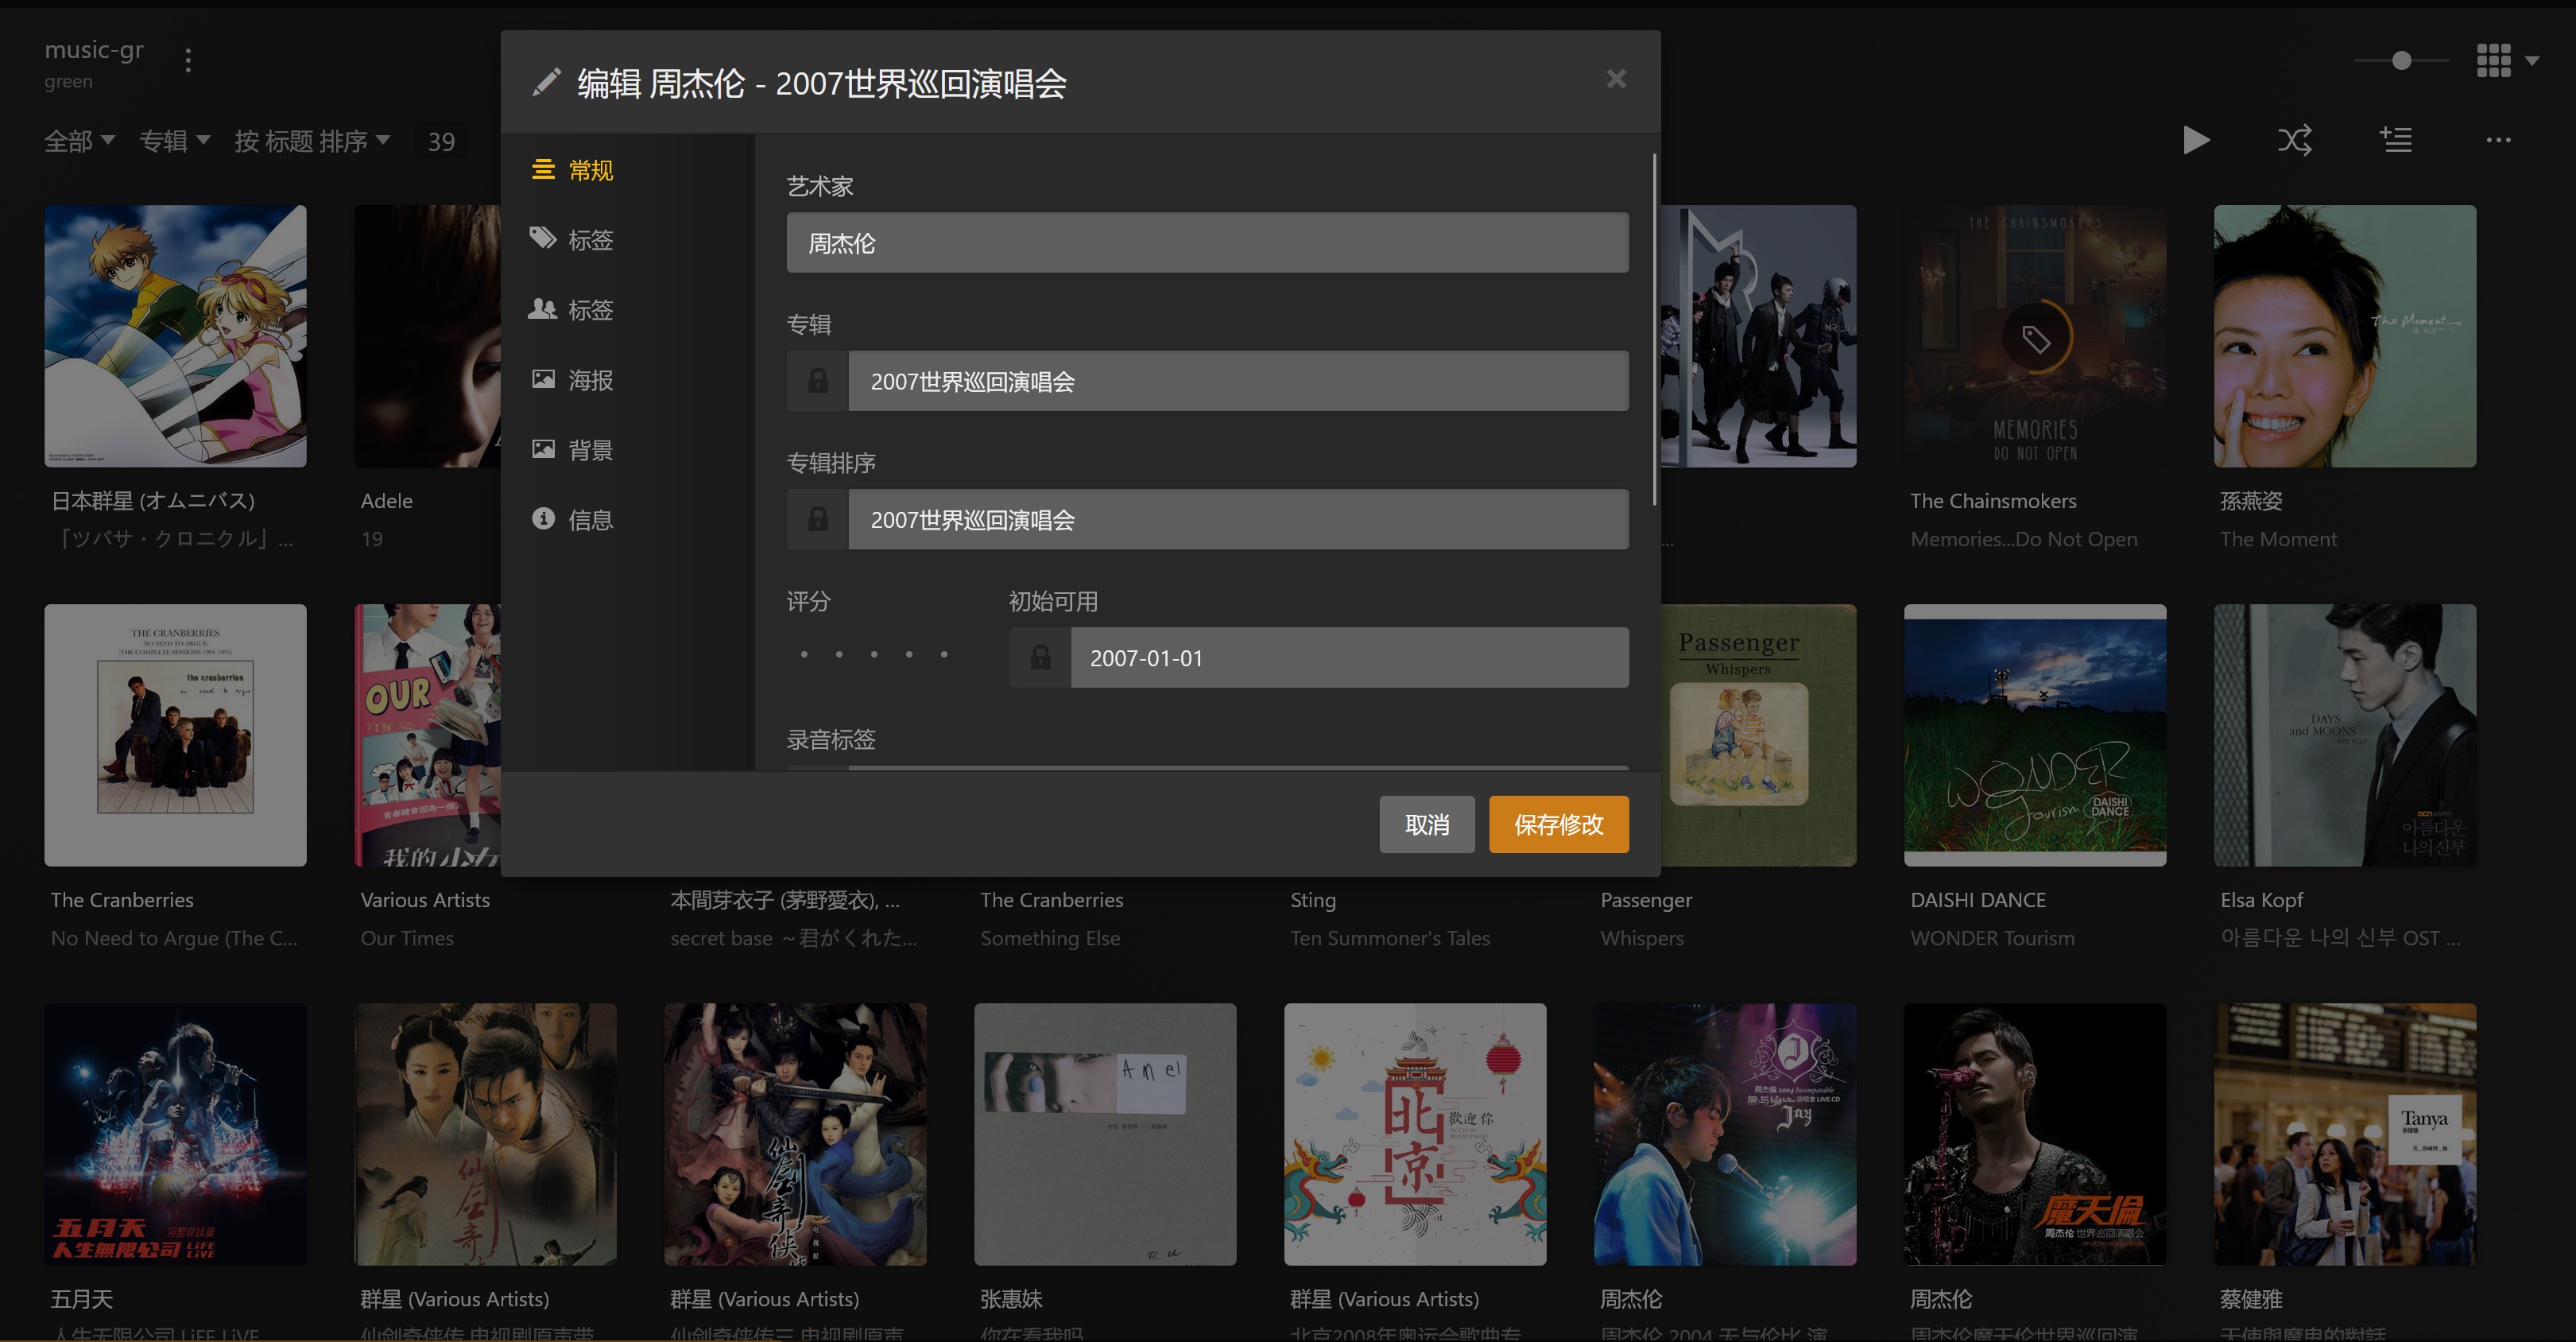Click the 取消 button
Viewport: 2576px width, 1342px height.
coord(1426,825)
